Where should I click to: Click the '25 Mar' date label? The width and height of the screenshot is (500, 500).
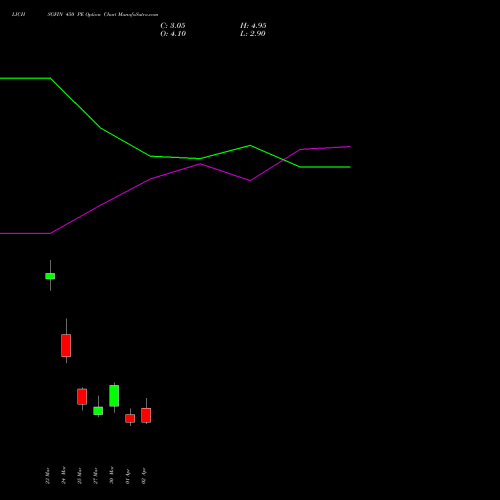pos(80,476)
